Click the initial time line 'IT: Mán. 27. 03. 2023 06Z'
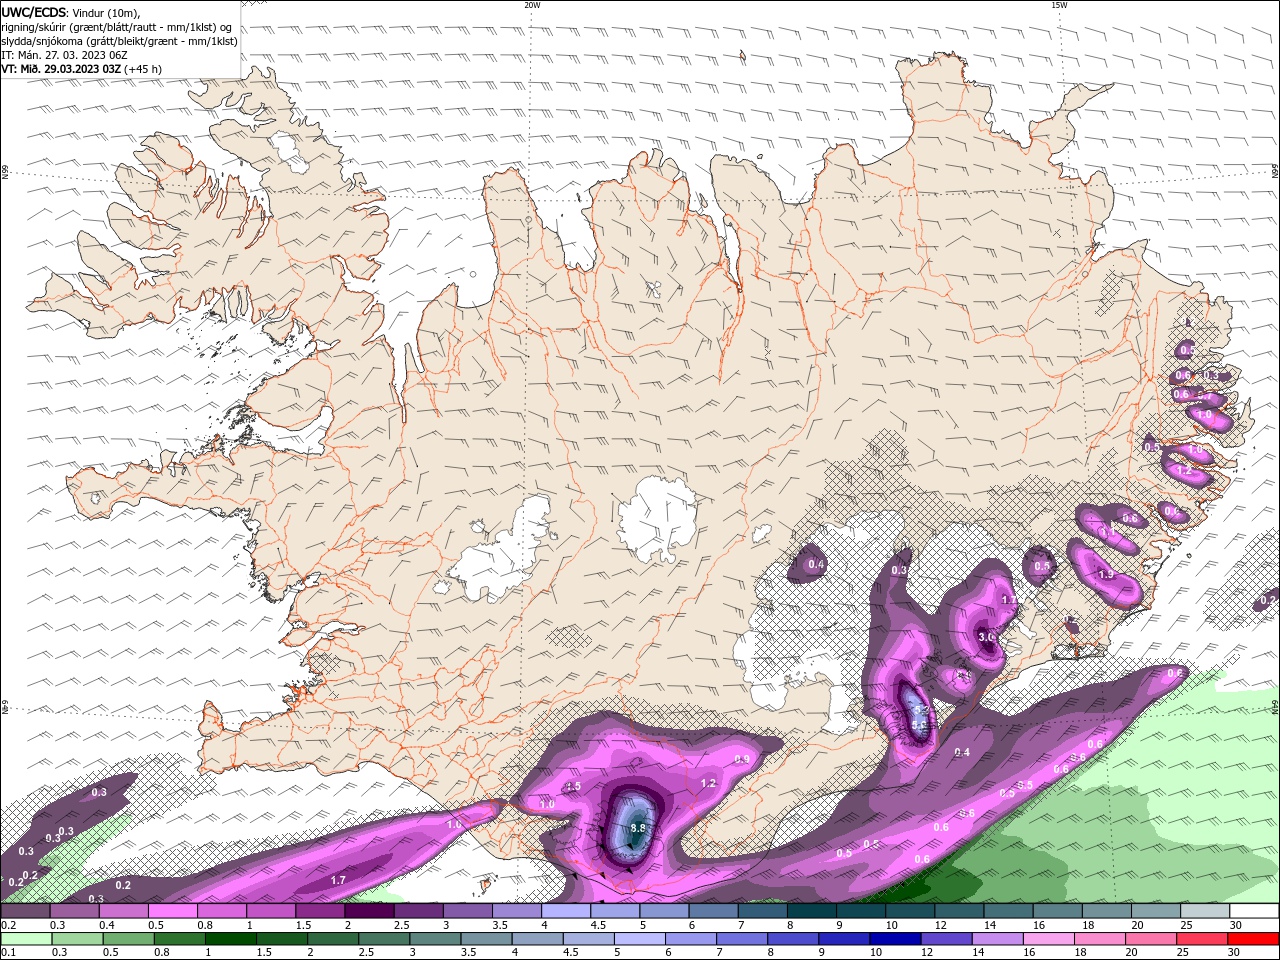1280x960 pixels. [x=64, y=55]
